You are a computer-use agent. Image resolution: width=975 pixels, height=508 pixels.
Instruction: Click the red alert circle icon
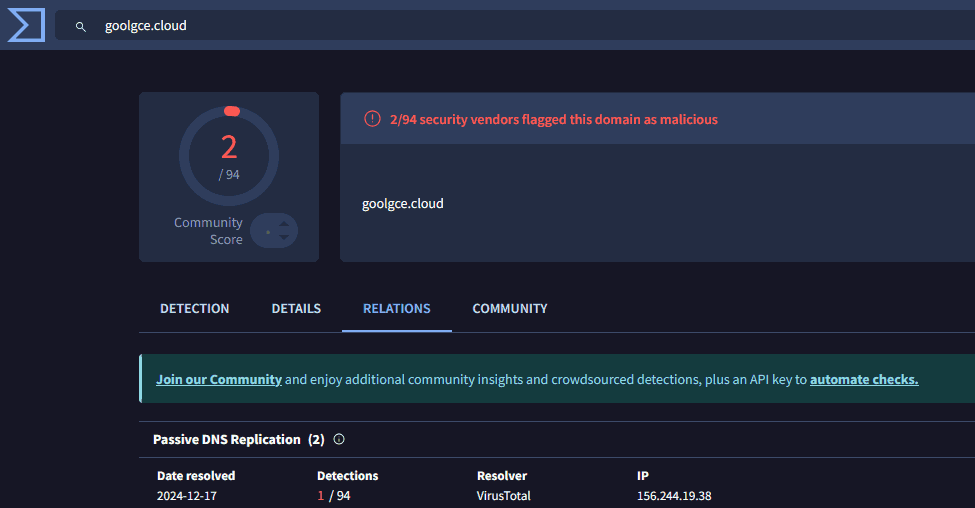pyautogui.click(x=372, y=119)
